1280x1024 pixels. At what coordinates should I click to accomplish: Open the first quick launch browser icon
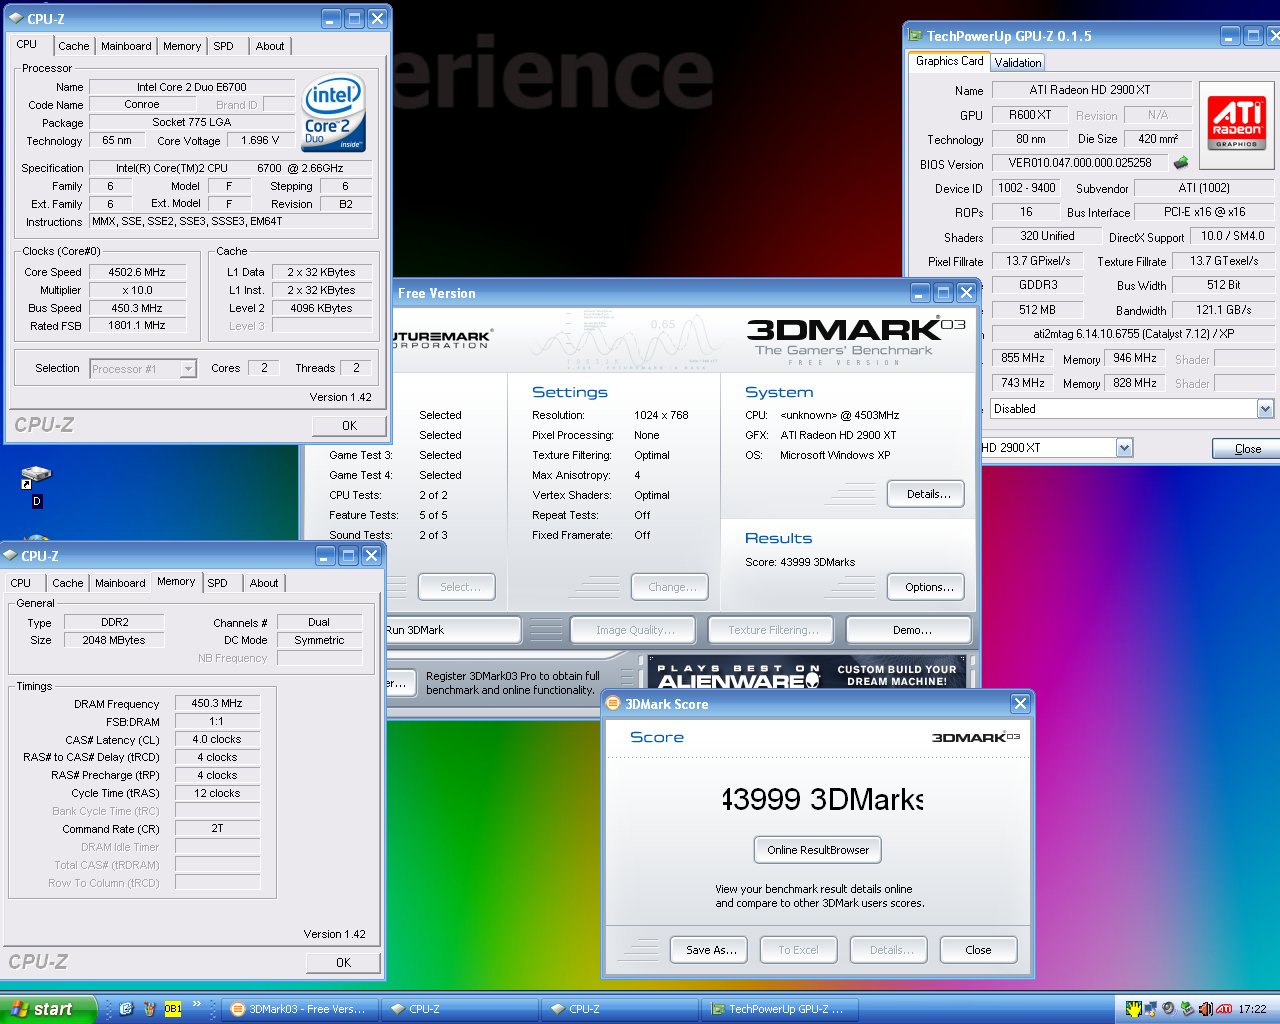click(126, 1009)
